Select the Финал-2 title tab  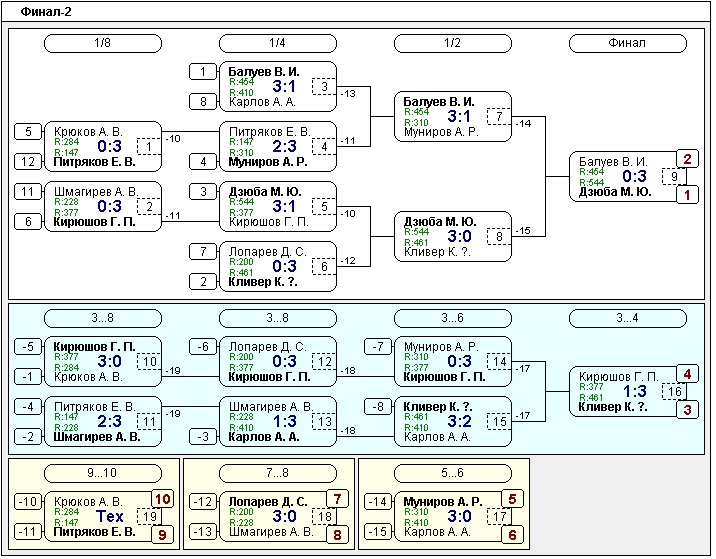coord(46,11)
